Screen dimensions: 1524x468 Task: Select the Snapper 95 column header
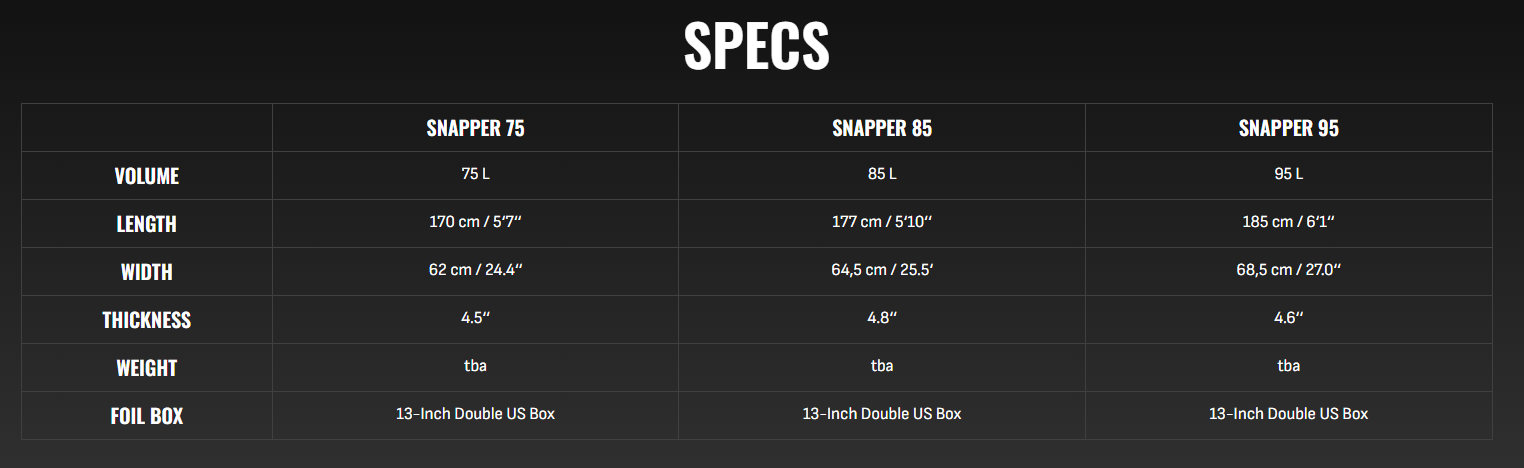[1288, 128]
